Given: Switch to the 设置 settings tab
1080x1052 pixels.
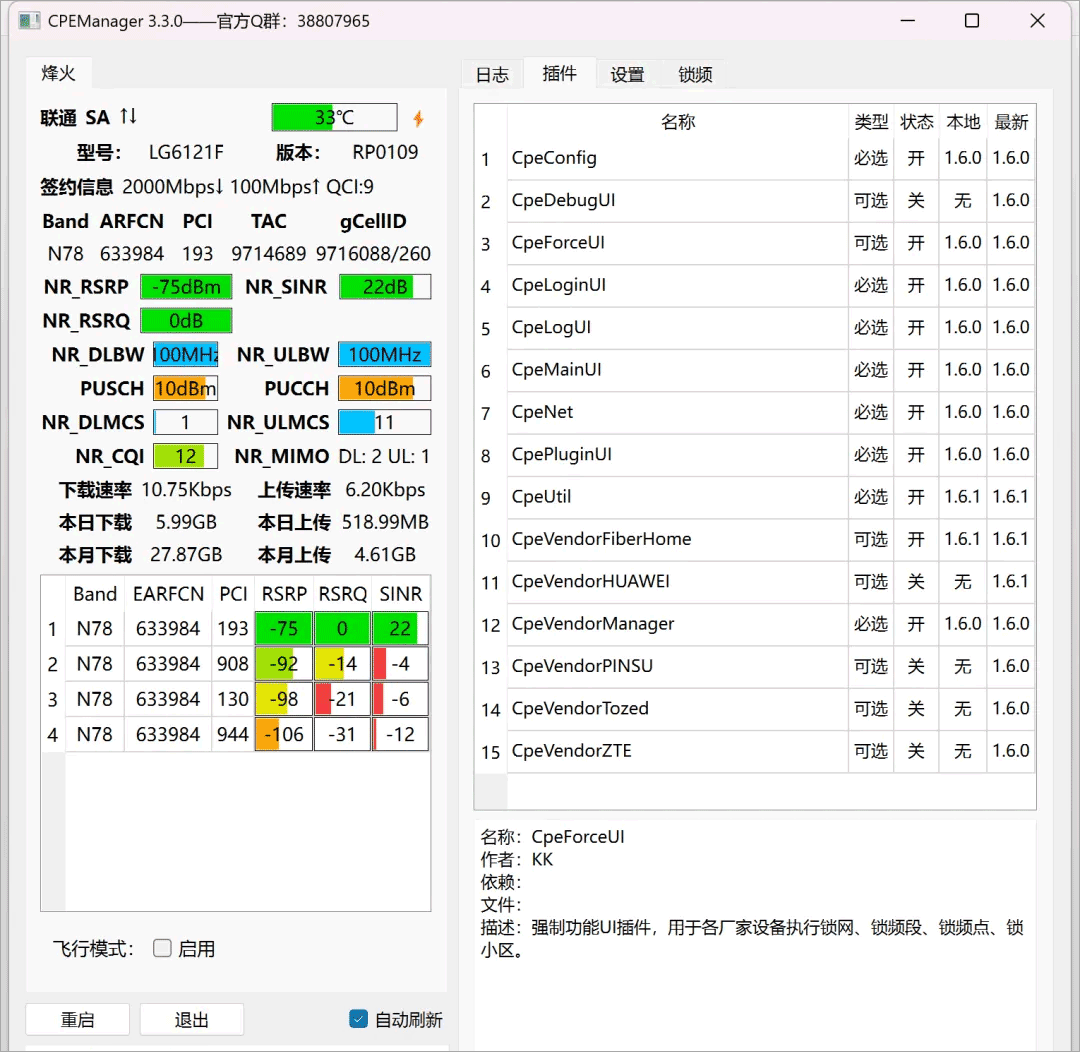Looking at the screenshot, I should point(627,74).
